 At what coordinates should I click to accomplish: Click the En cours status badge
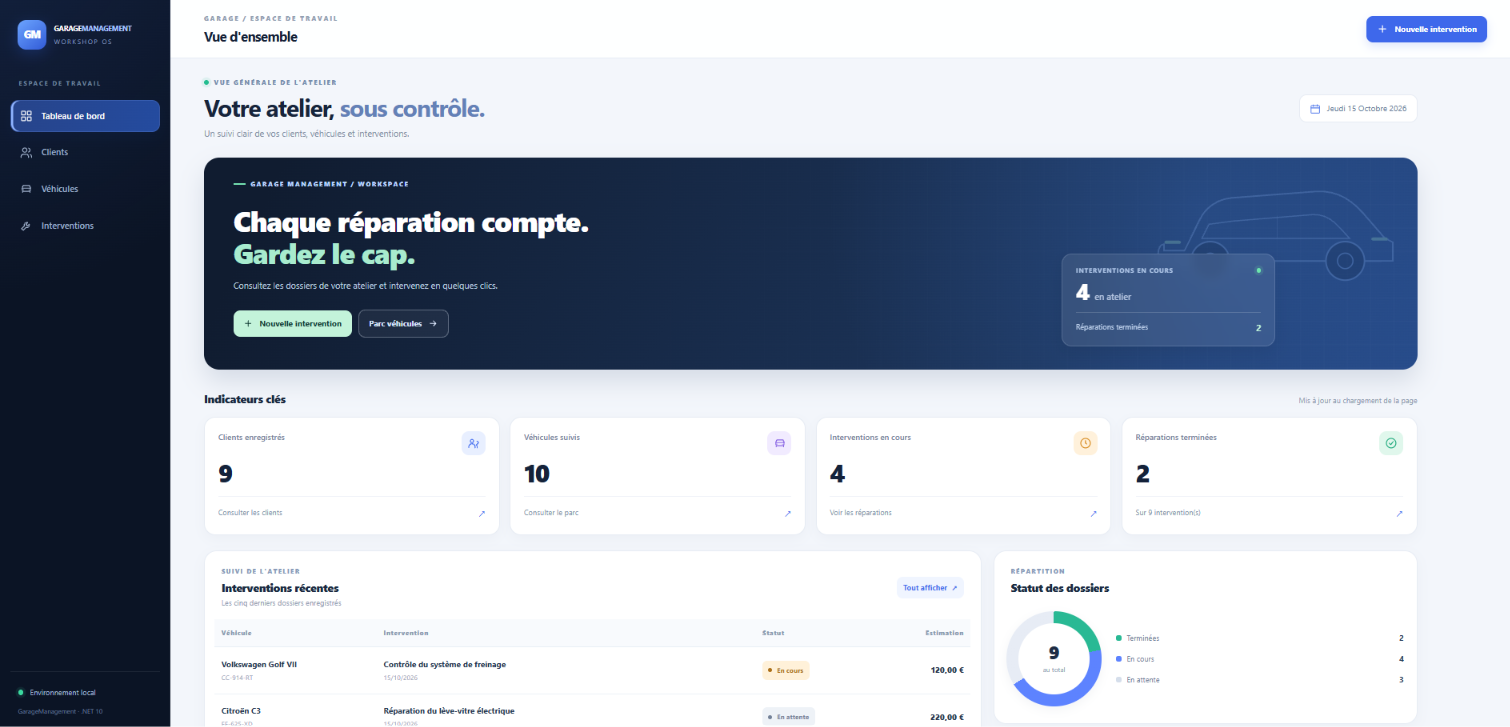786,670
